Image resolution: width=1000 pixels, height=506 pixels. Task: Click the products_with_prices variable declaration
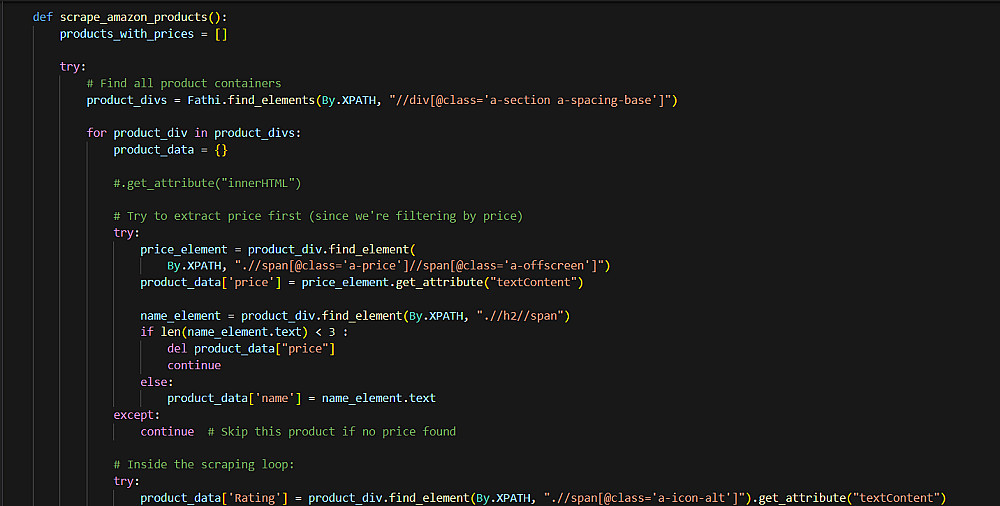point(143,34)
